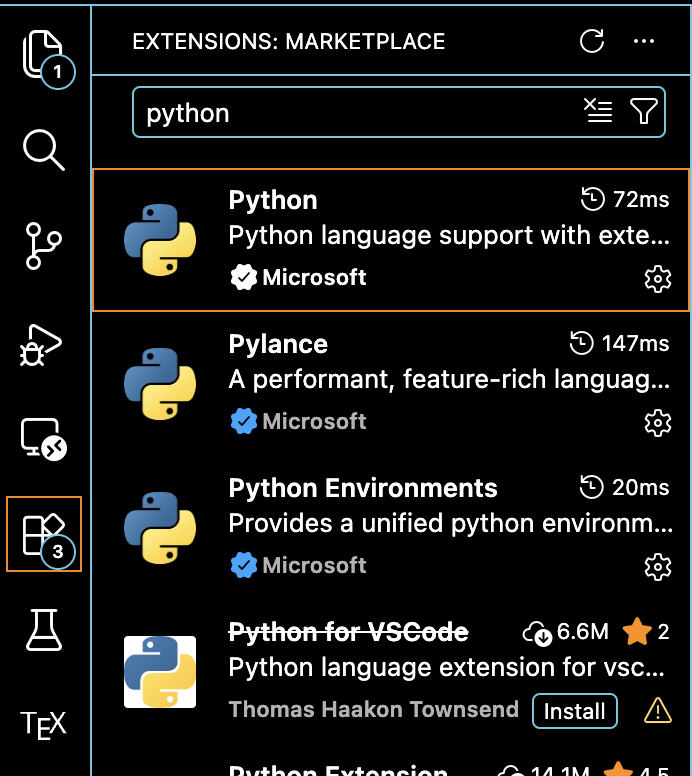
Task: Click 'Python language extension for vsc' description
Action: click(x=446, y=668)
